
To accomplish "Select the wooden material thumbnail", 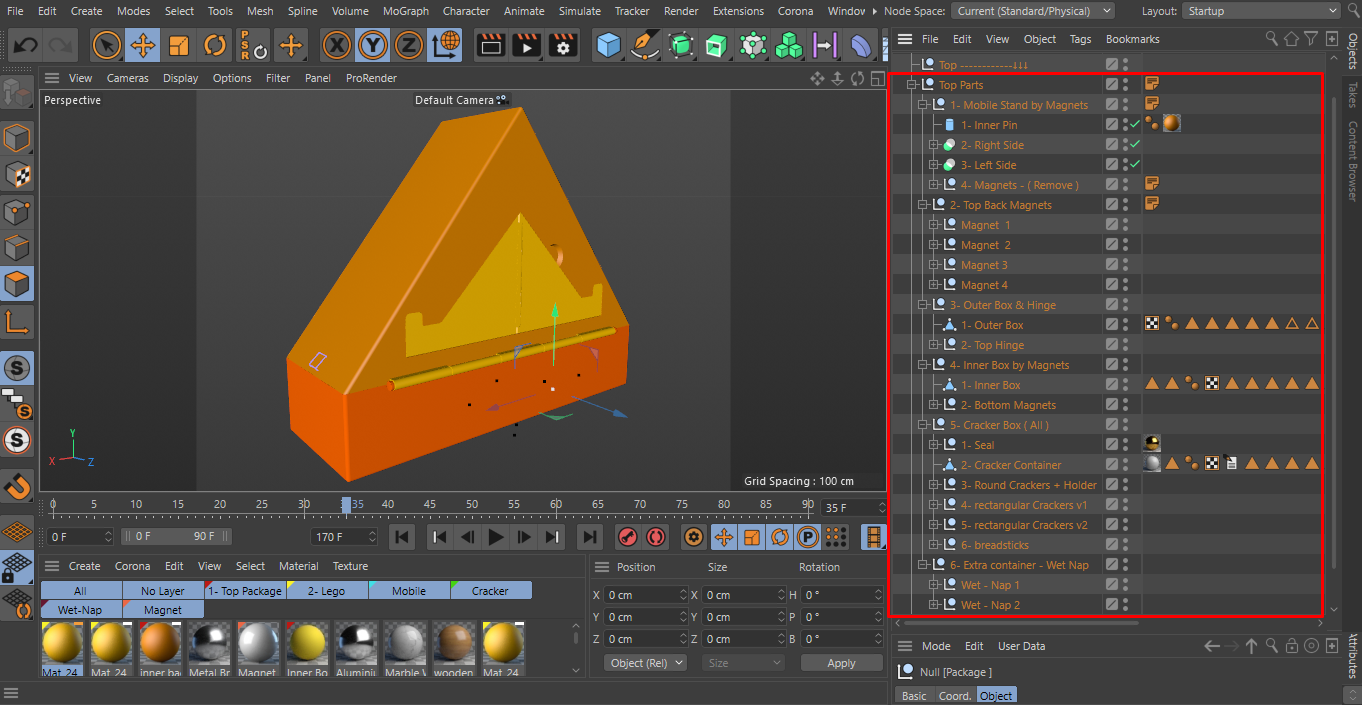I will click(x=455, y=645).
